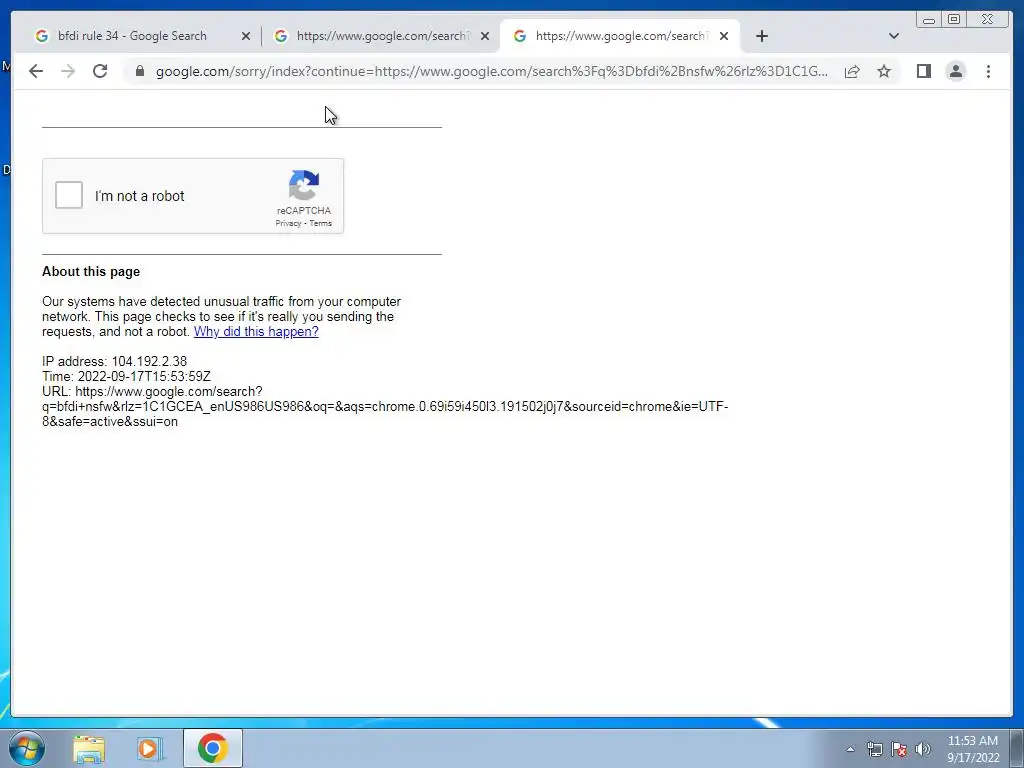The height and width of the screenshot is (768, 1024).
Task: Click the IP address 104.192.2.38 text
Action: pyautogui.click(x=114, y=361)
